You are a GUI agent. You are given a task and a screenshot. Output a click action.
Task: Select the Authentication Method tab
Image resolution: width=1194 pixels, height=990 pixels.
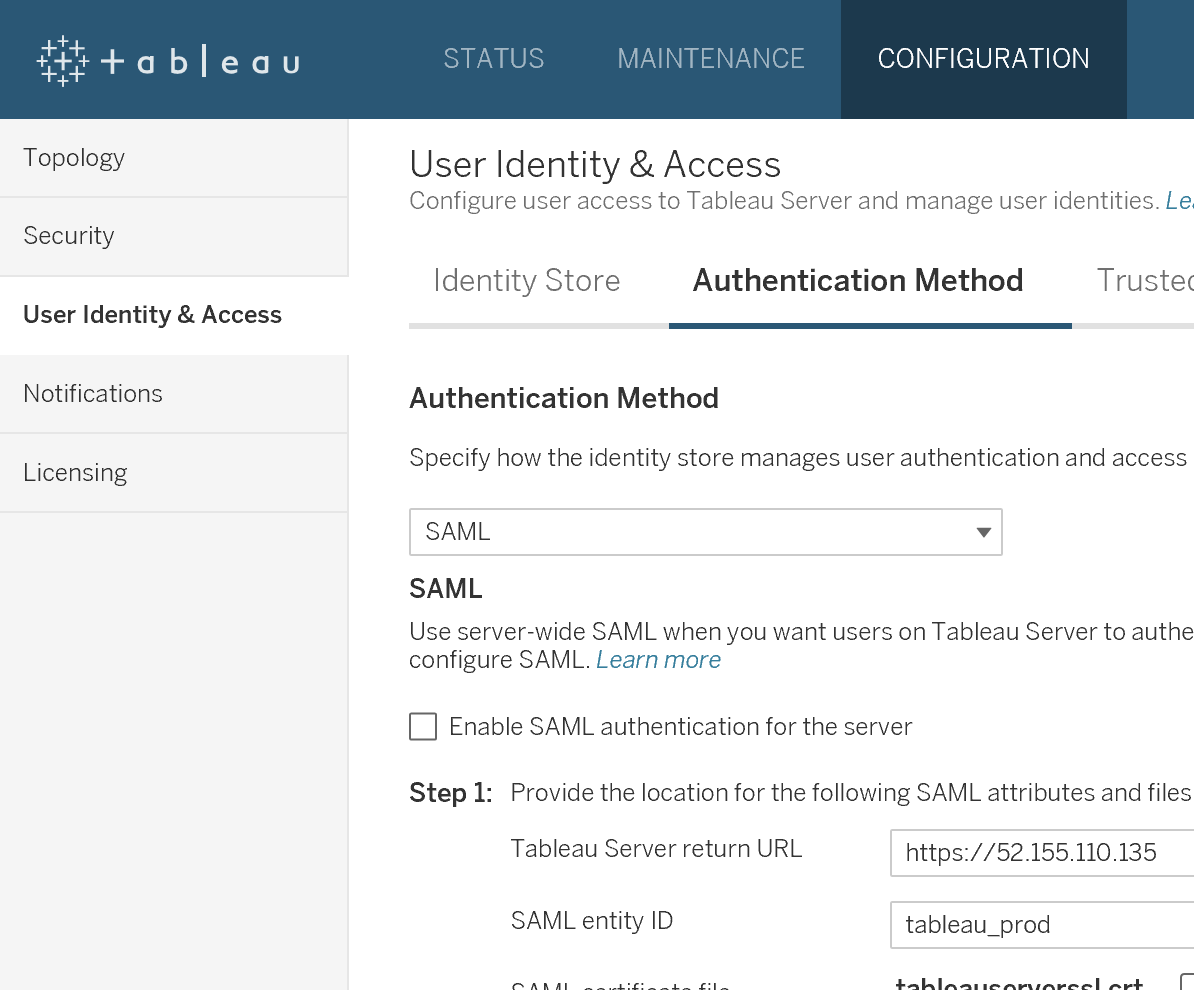point(858,281)
